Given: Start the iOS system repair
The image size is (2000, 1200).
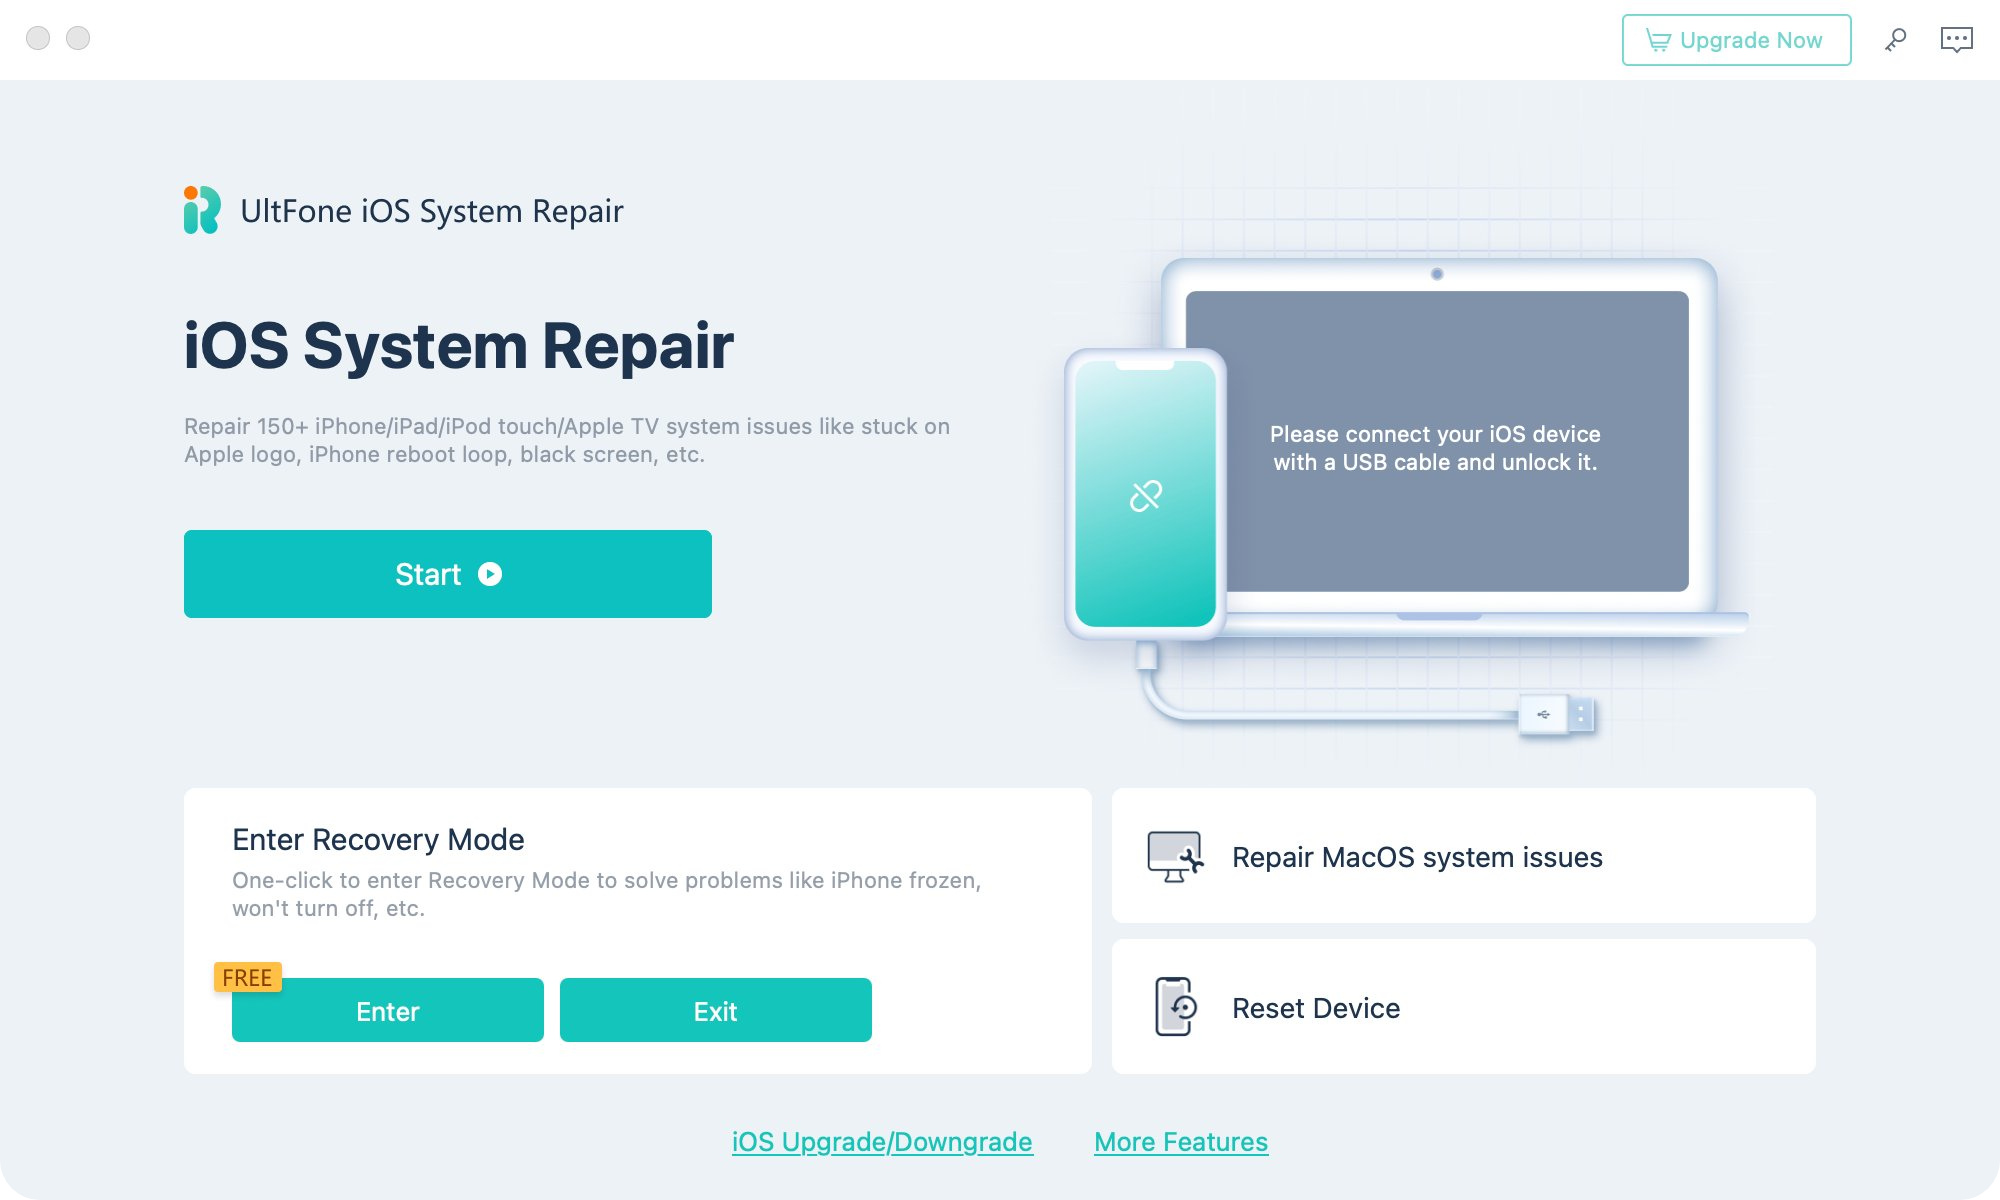Looking at the screenshot, I should point(448,574).
